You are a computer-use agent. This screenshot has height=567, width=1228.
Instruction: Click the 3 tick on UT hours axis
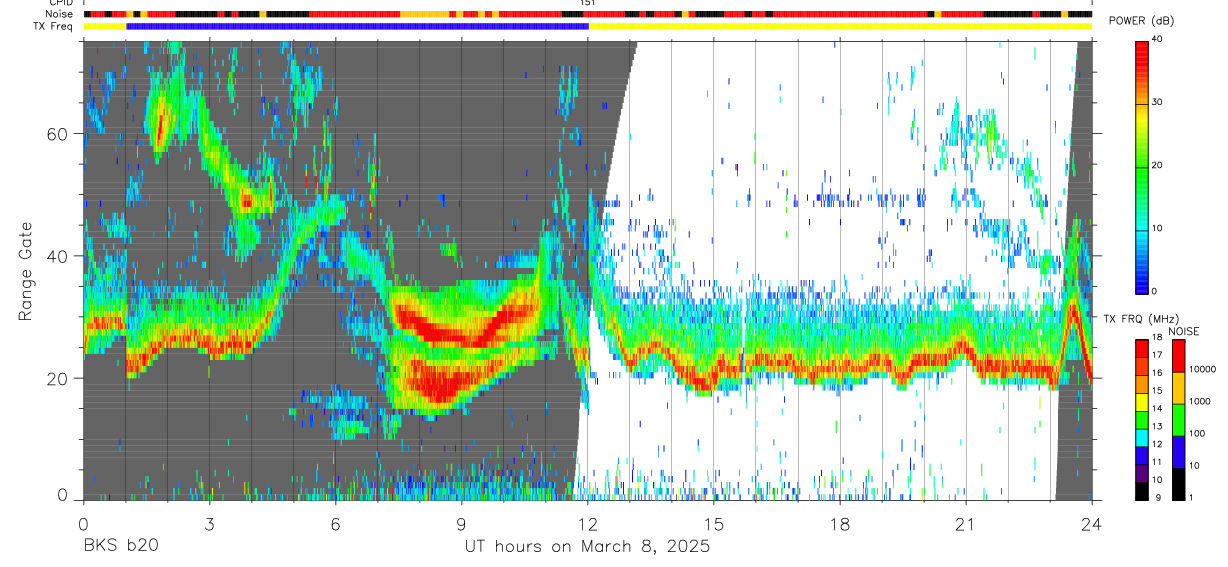(x=209, y=523)
